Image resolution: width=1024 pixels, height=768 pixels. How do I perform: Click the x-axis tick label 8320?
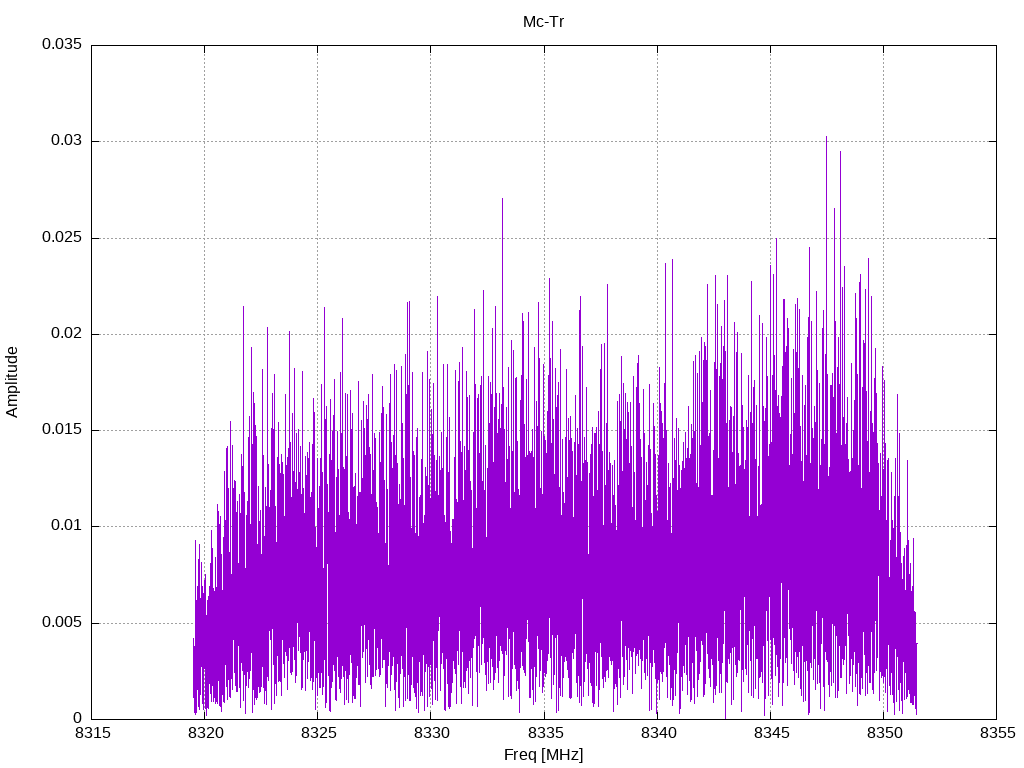(205, 733)
